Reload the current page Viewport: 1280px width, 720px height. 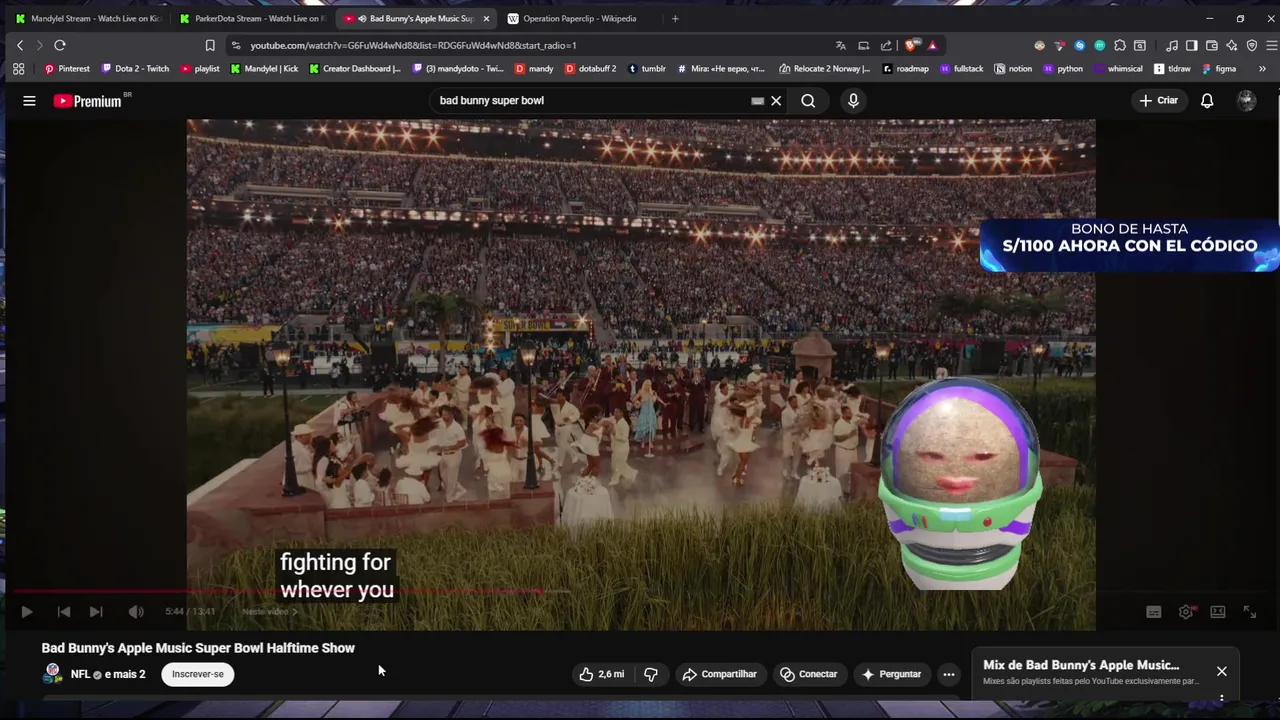60,45
